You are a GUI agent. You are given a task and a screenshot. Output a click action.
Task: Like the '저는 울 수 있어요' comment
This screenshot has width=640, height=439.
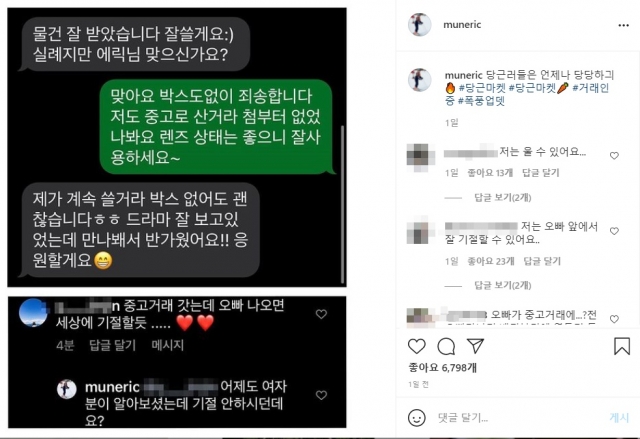(x=614, y=155)
